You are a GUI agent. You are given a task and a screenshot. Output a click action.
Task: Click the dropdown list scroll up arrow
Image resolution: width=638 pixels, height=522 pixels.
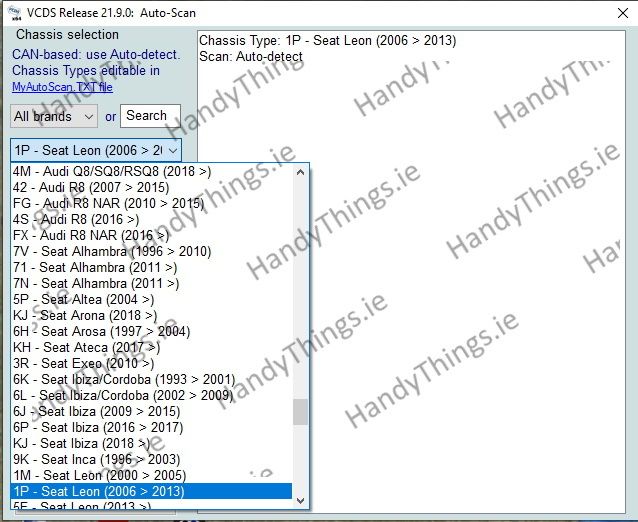[x=300, y=172]
